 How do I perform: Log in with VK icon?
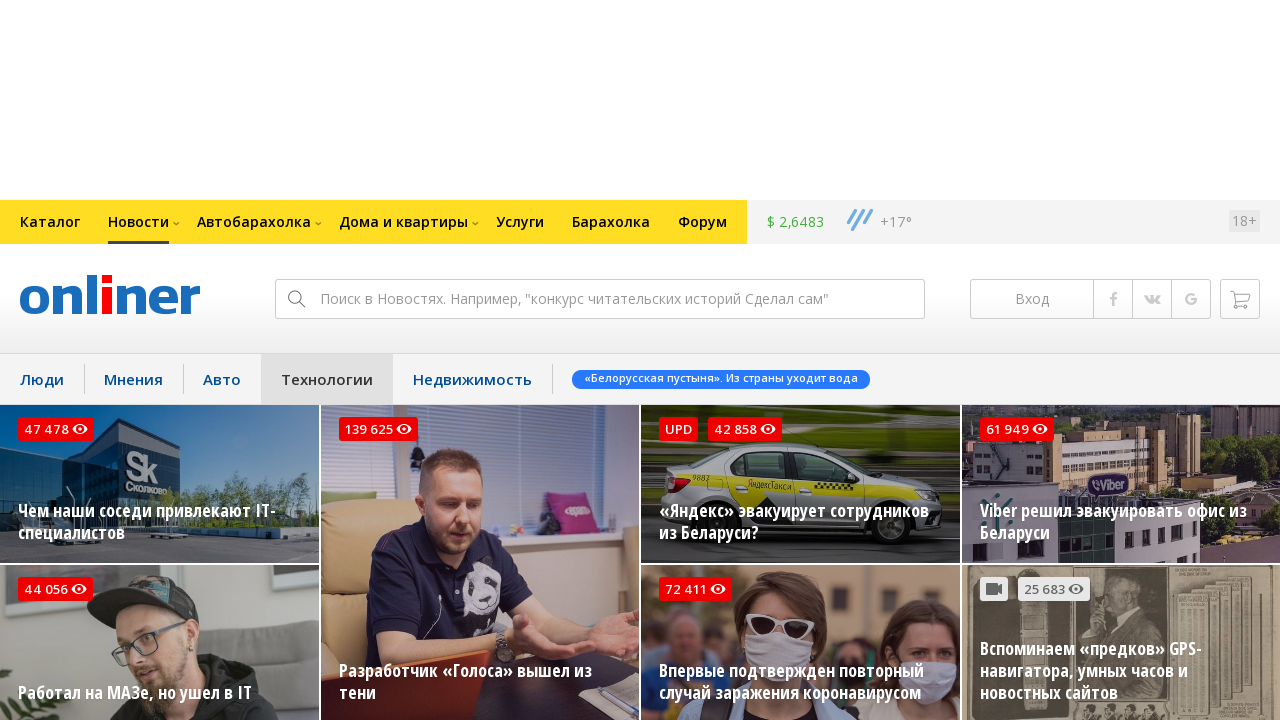tap(1152, 299)
